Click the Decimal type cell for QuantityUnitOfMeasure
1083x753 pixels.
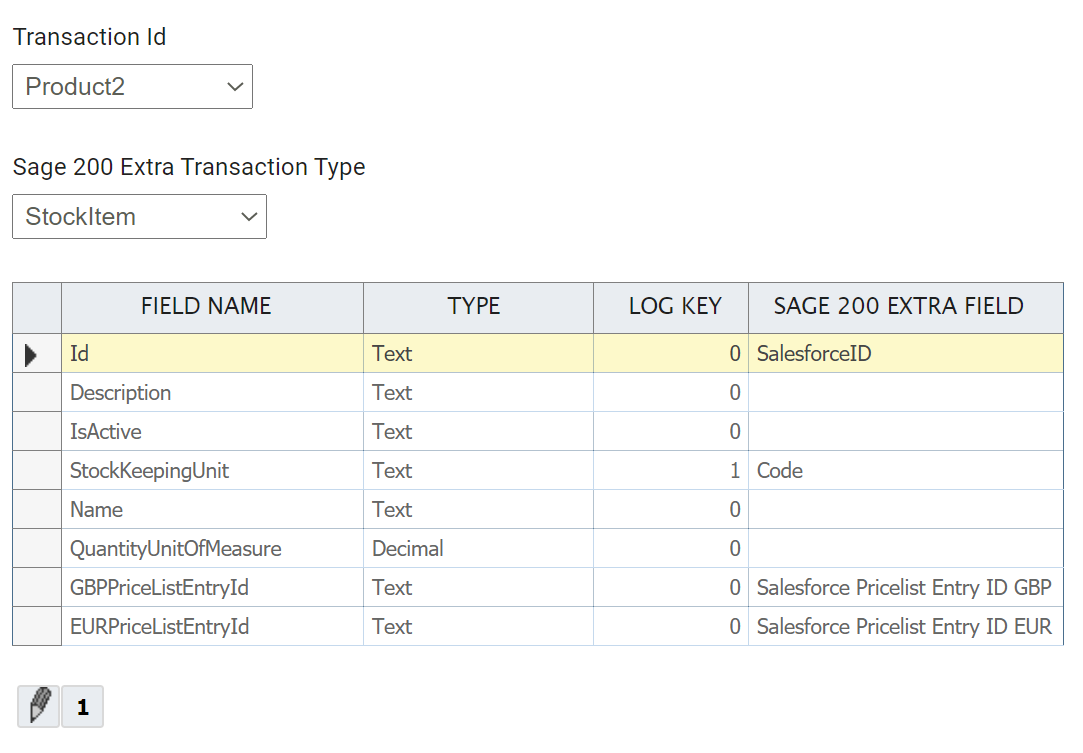(478, 549)
